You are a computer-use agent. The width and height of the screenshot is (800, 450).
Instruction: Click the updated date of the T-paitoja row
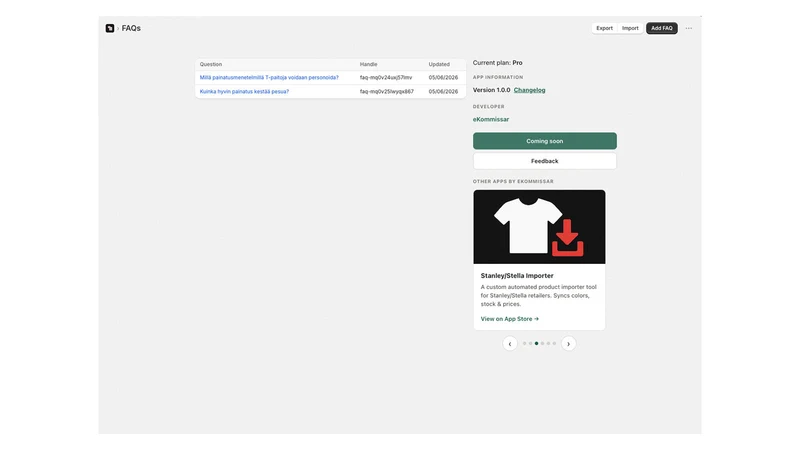[x=443, y=78]
